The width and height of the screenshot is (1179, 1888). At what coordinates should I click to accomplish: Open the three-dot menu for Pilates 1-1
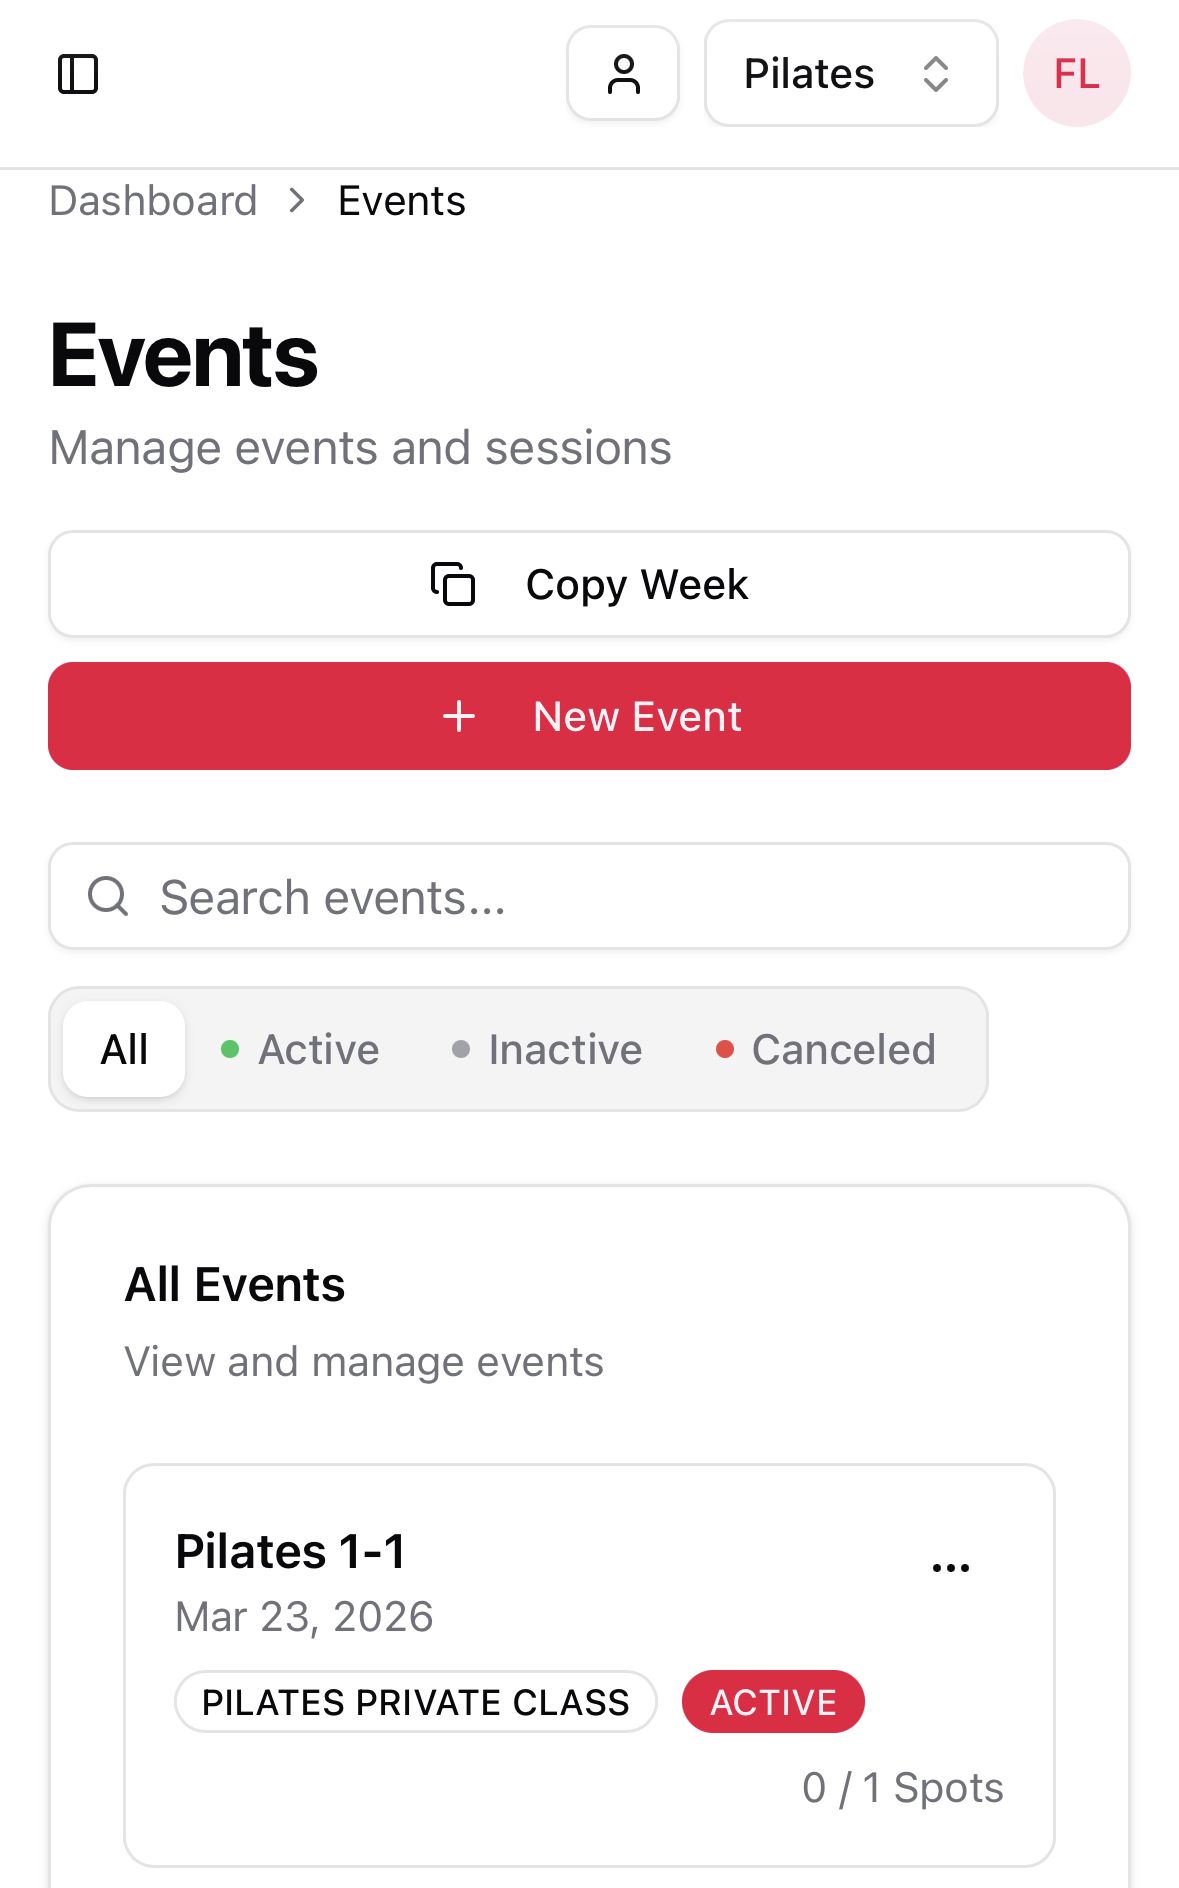(950, 1567)
